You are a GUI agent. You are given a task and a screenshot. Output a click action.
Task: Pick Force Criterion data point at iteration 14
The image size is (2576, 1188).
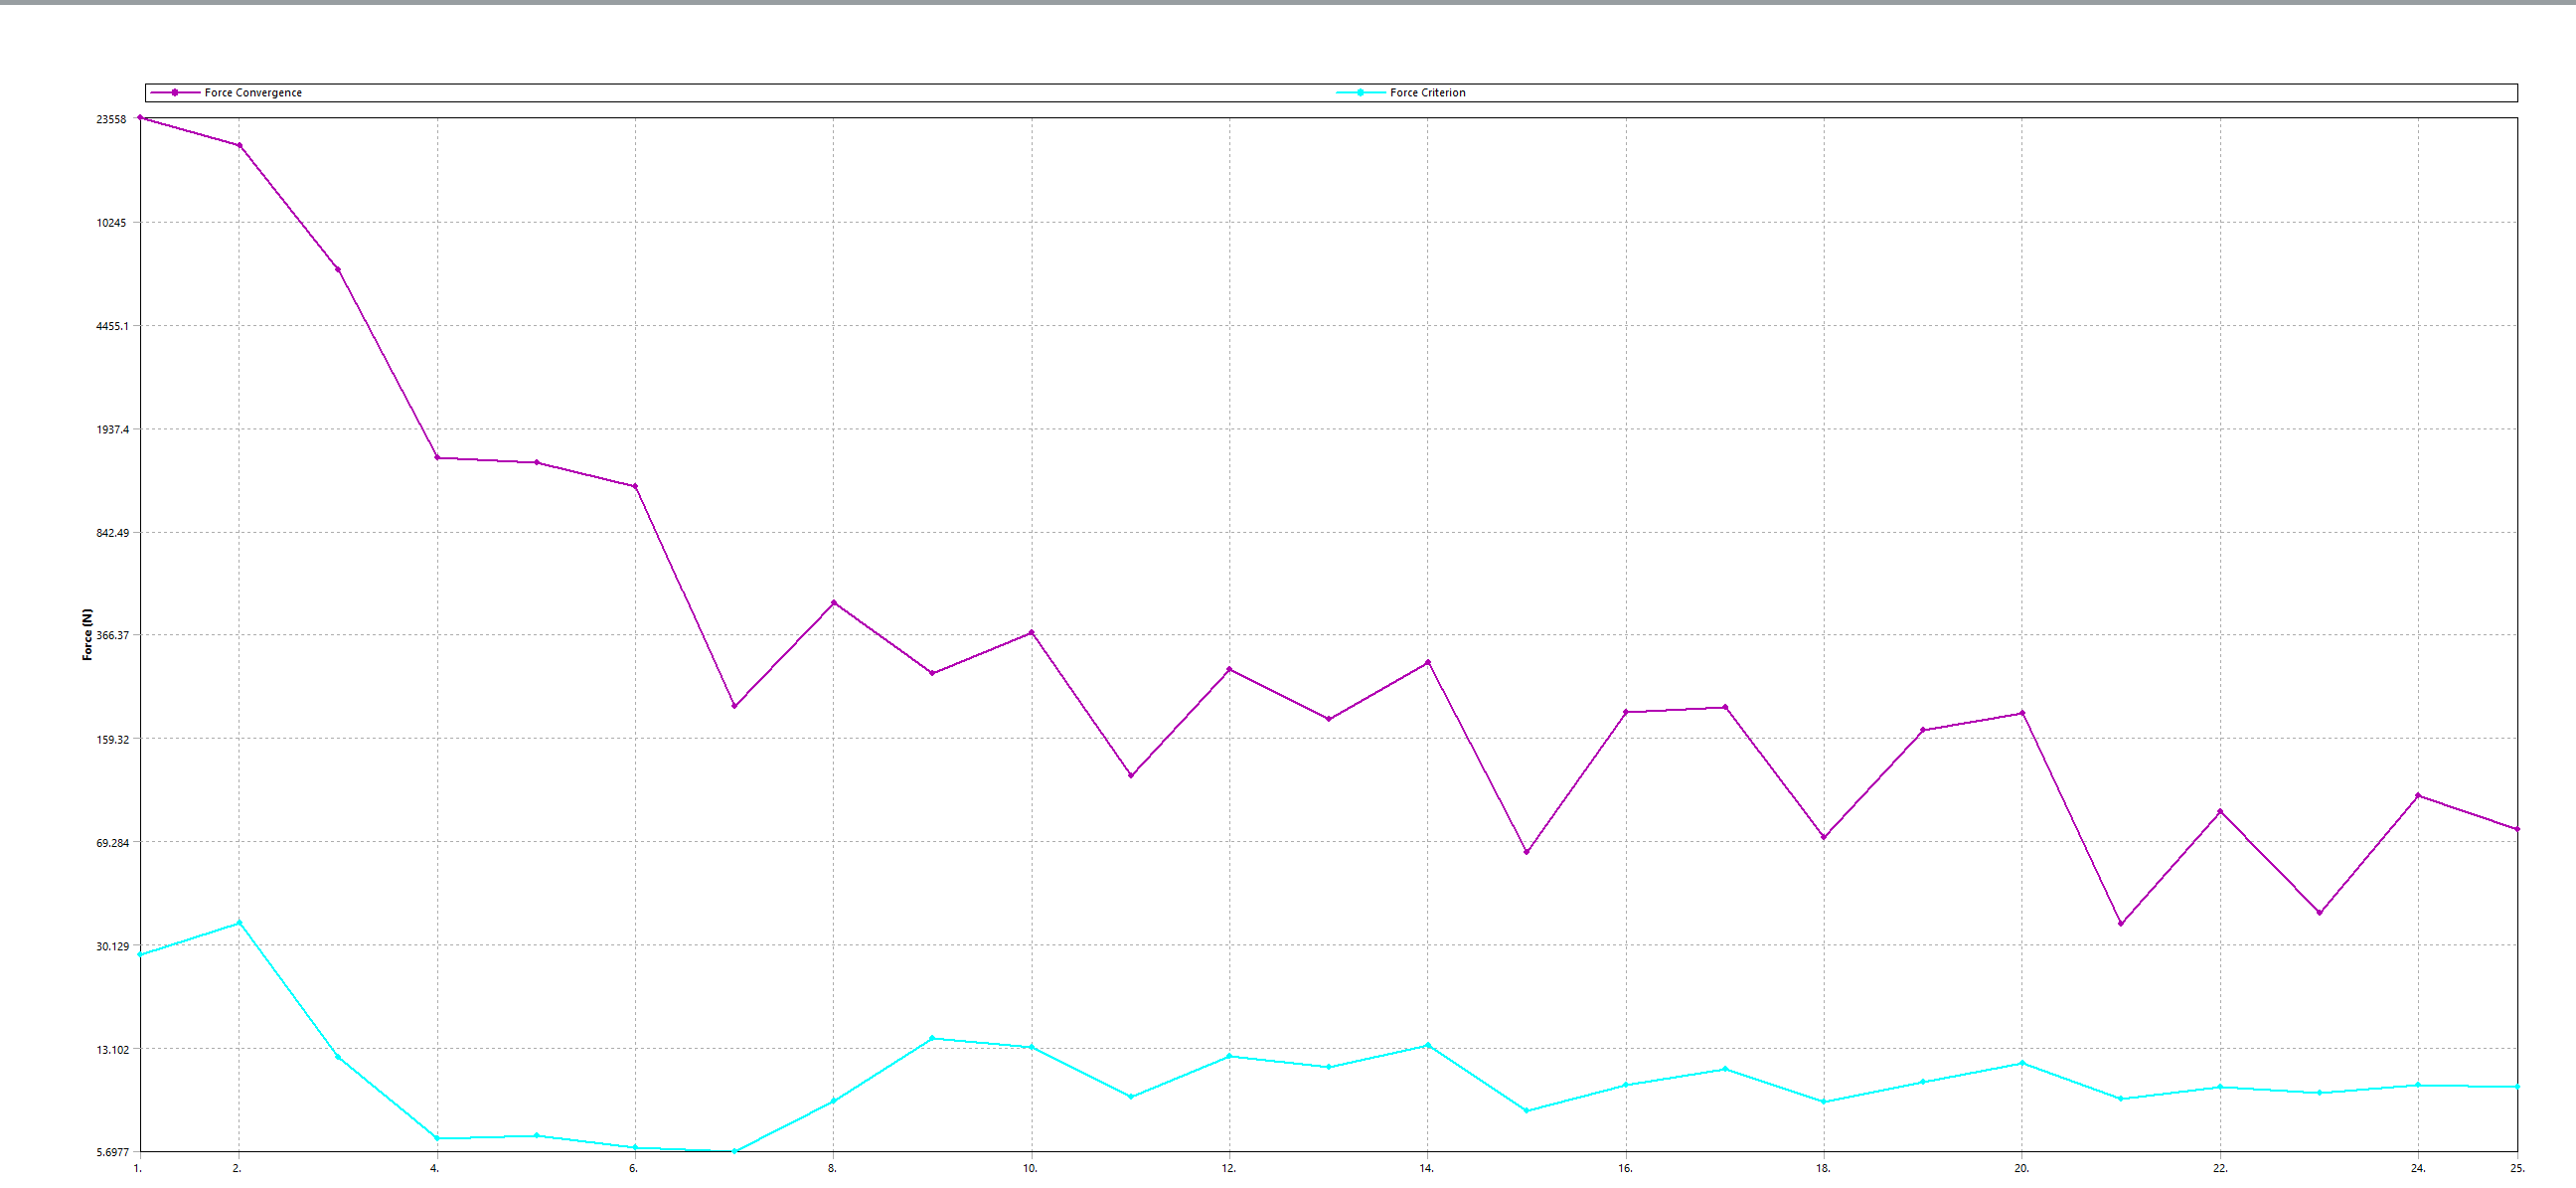pyautogui.click(x=1427, y=1045)
